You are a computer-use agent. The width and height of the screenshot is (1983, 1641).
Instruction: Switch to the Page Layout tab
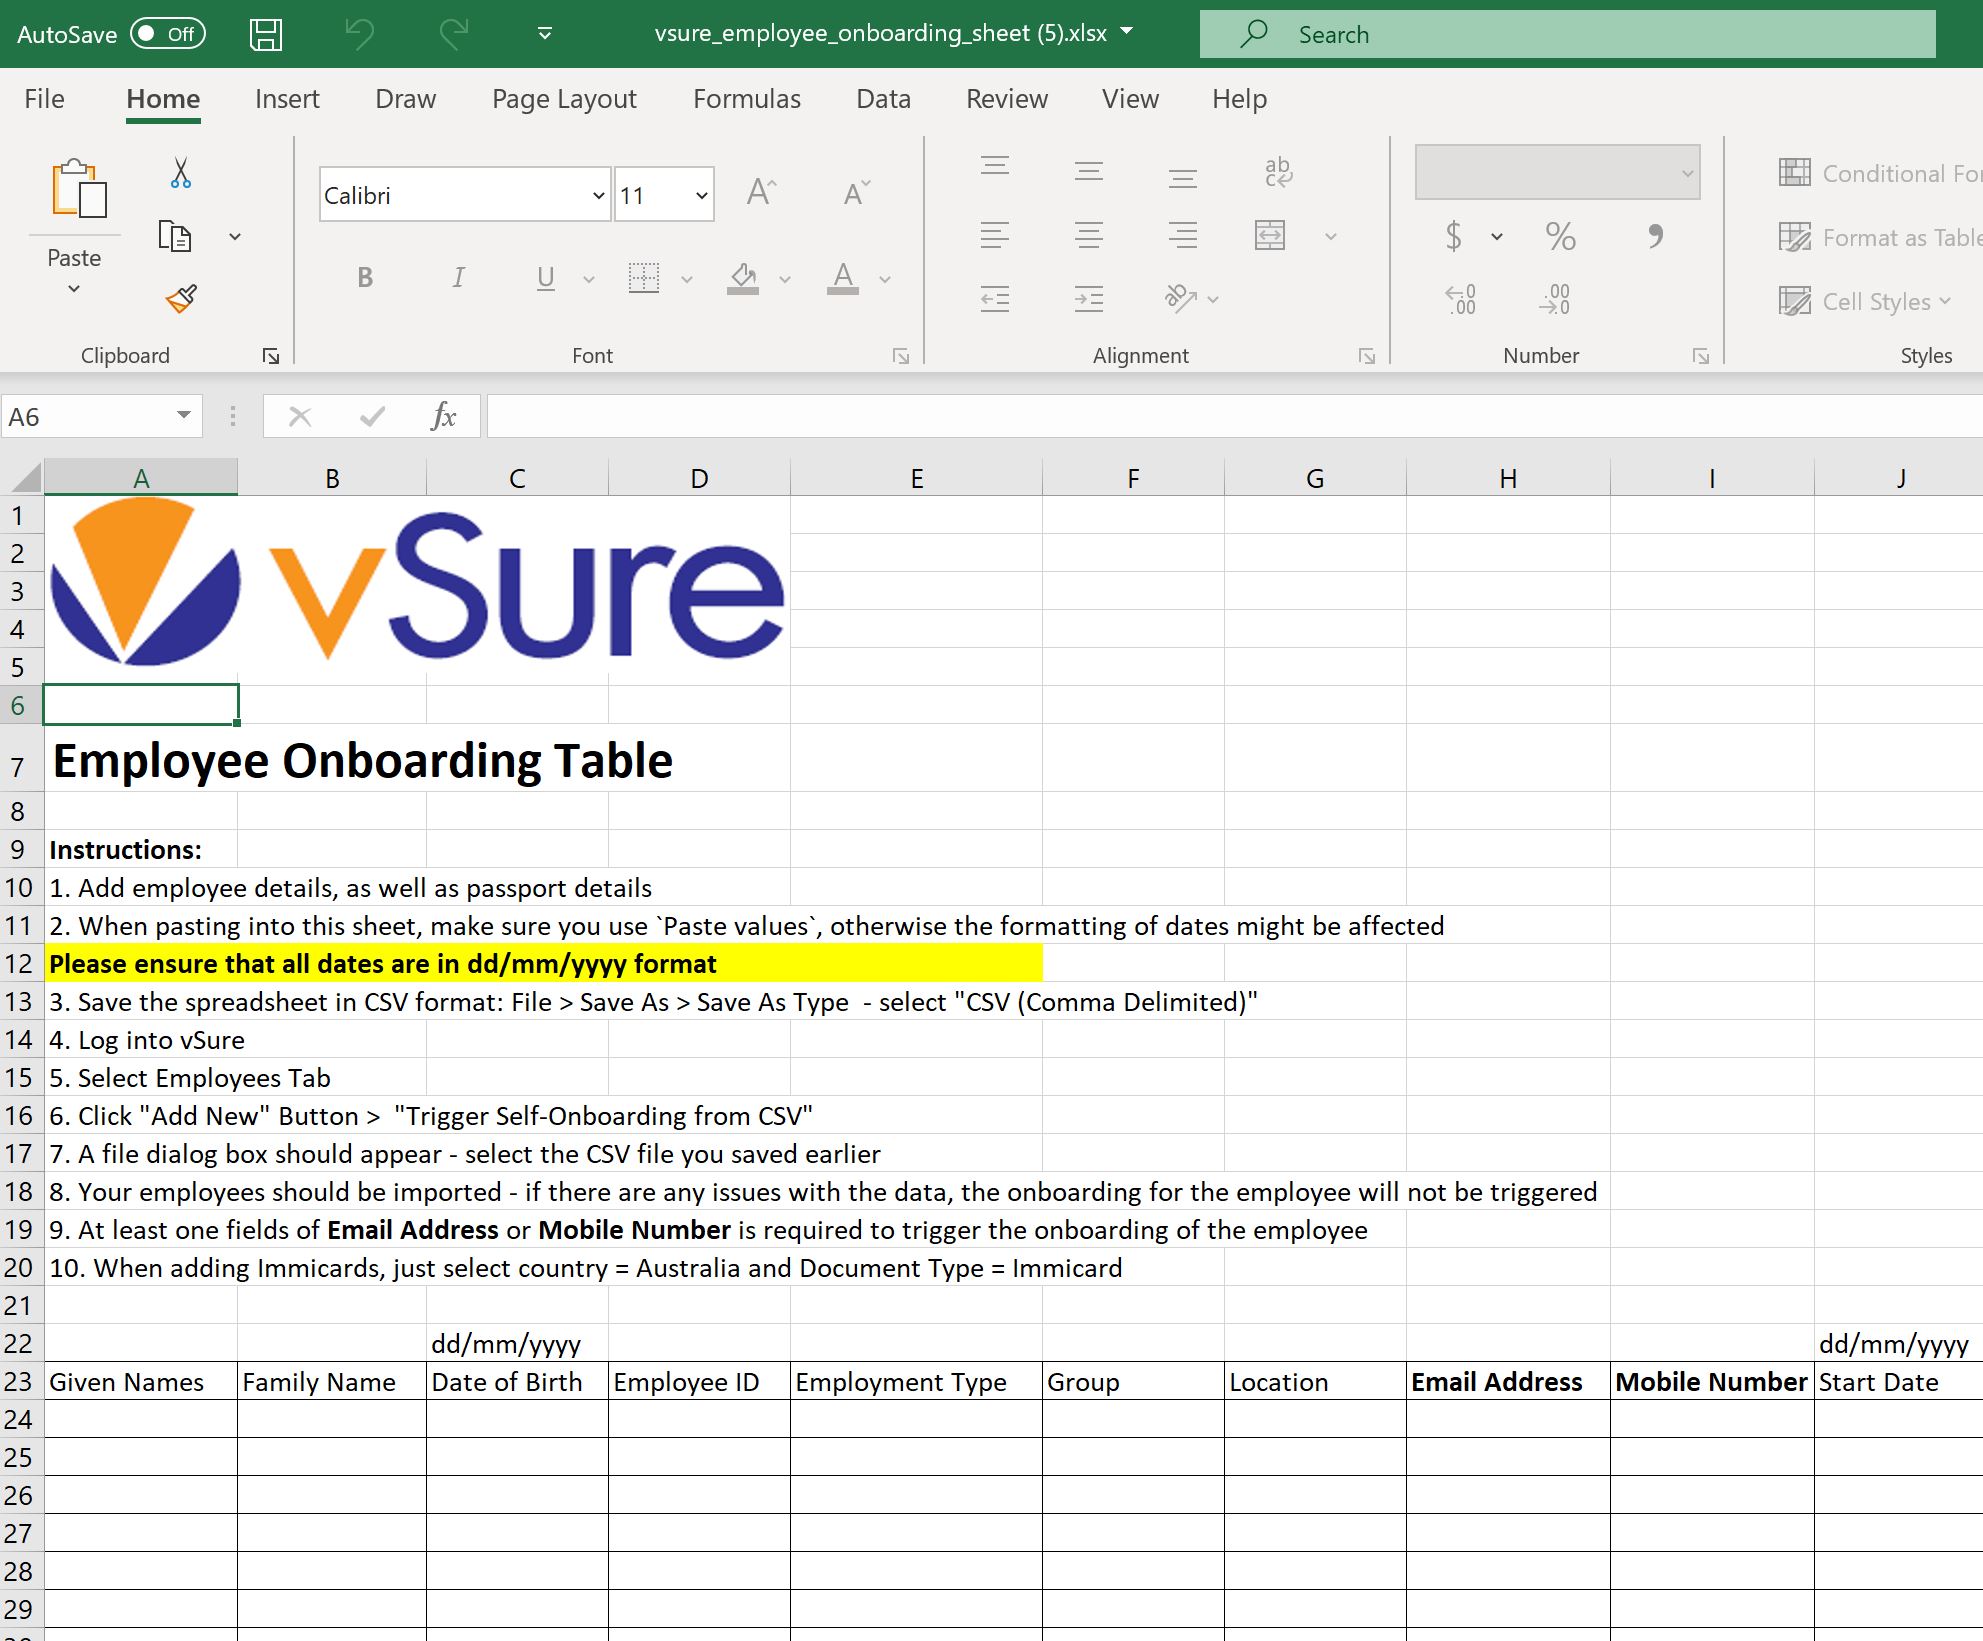coord(564,99)
